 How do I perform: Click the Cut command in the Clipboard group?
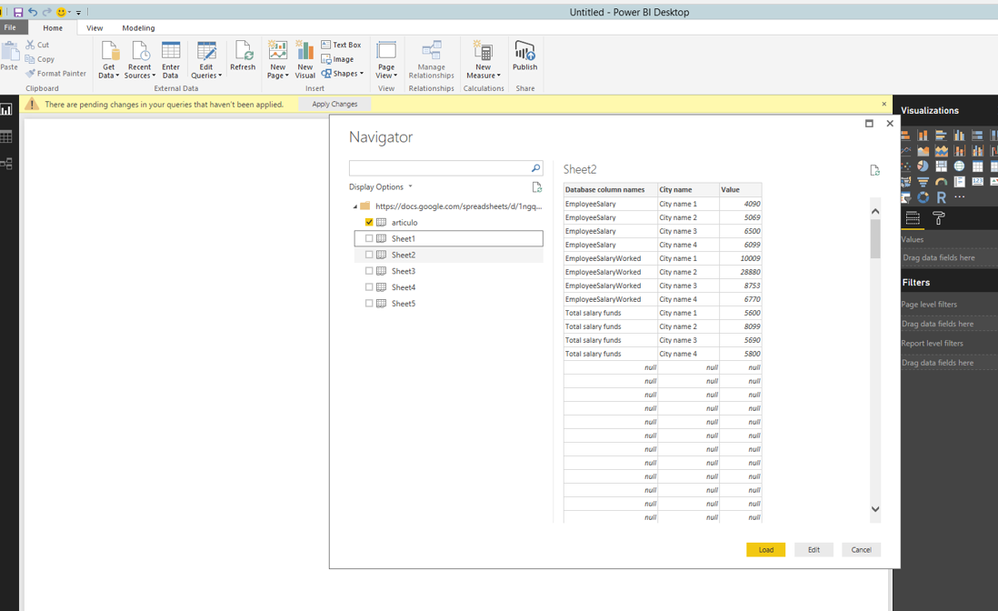click(37, 45)
